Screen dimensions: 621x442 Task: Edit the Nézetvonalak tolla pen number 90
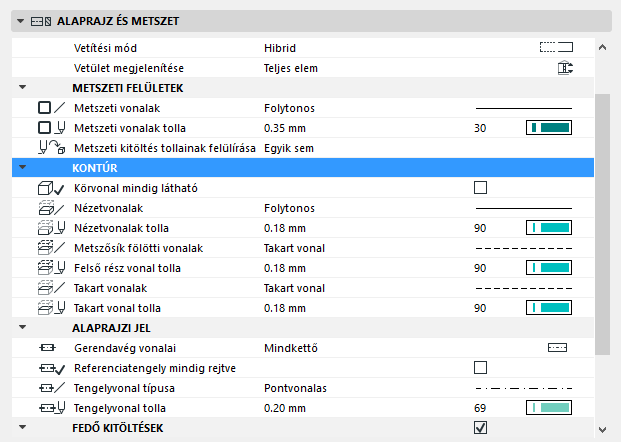coord(481,228)
